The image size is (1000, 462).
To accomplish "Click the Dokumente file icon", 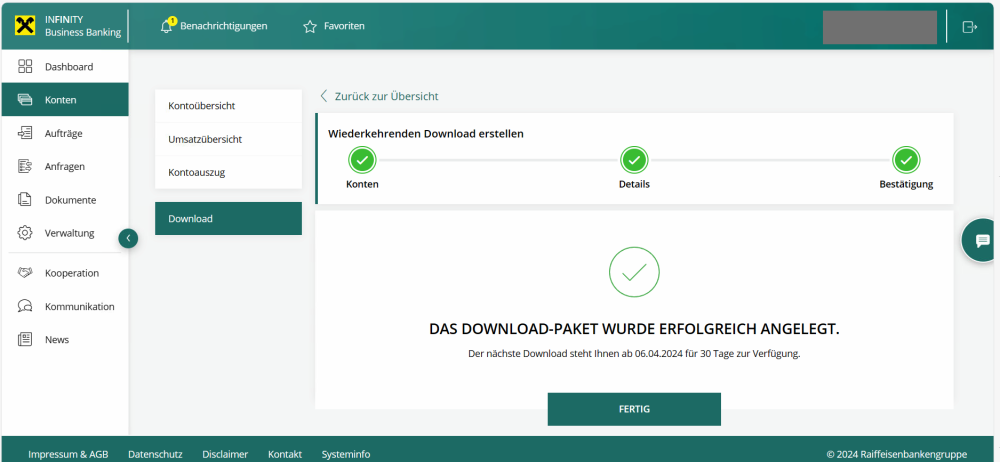I will pyautogui.click(x=25, y=200).
